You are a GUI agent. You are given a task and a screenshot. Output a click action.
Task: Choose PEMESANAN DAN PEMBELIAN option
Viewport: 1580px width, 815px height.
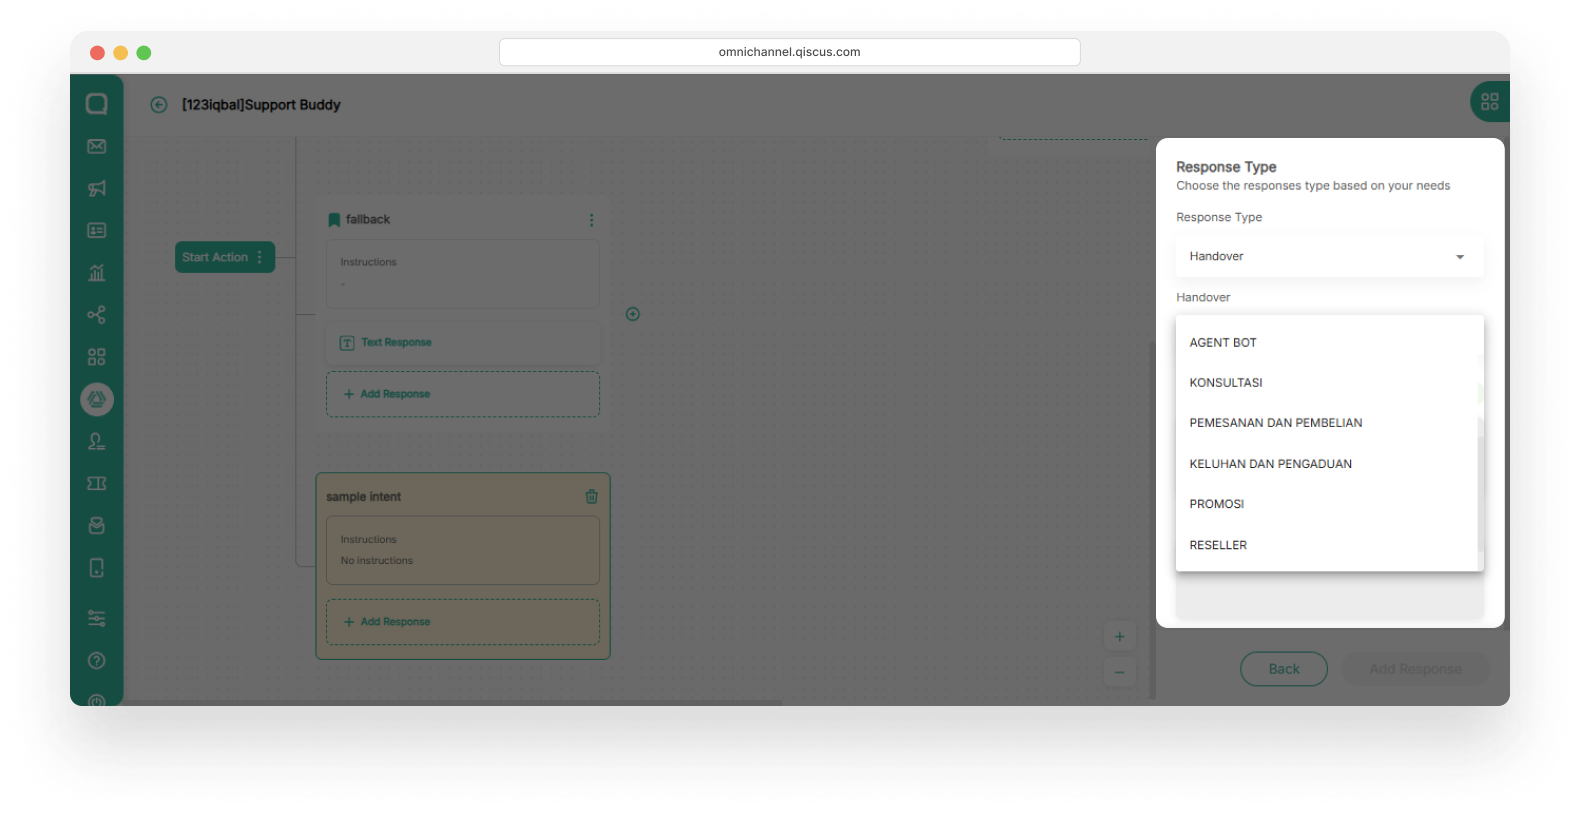tap(1328, 423)
